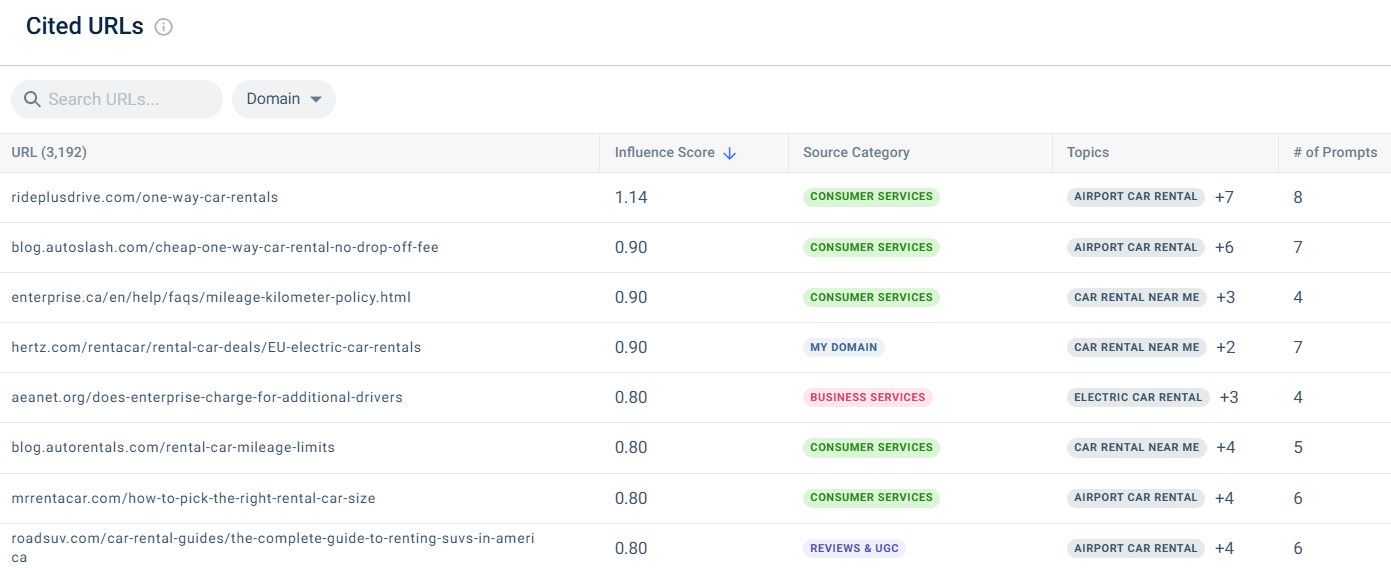The image size is (1391, 568).
Task: Click Consumer Services tag in mrrentacar row
Action: coord(871,497)
